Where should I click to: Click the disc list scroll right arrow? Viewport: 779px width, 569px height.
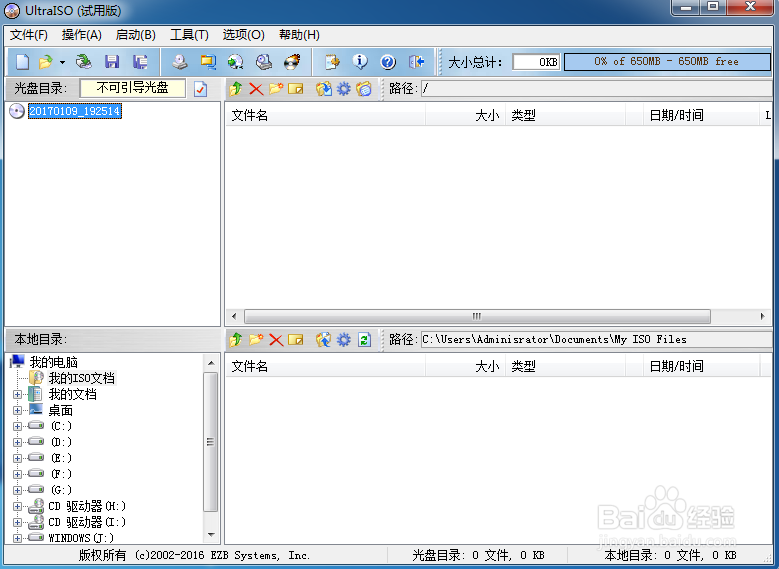[x=763, y=317]
